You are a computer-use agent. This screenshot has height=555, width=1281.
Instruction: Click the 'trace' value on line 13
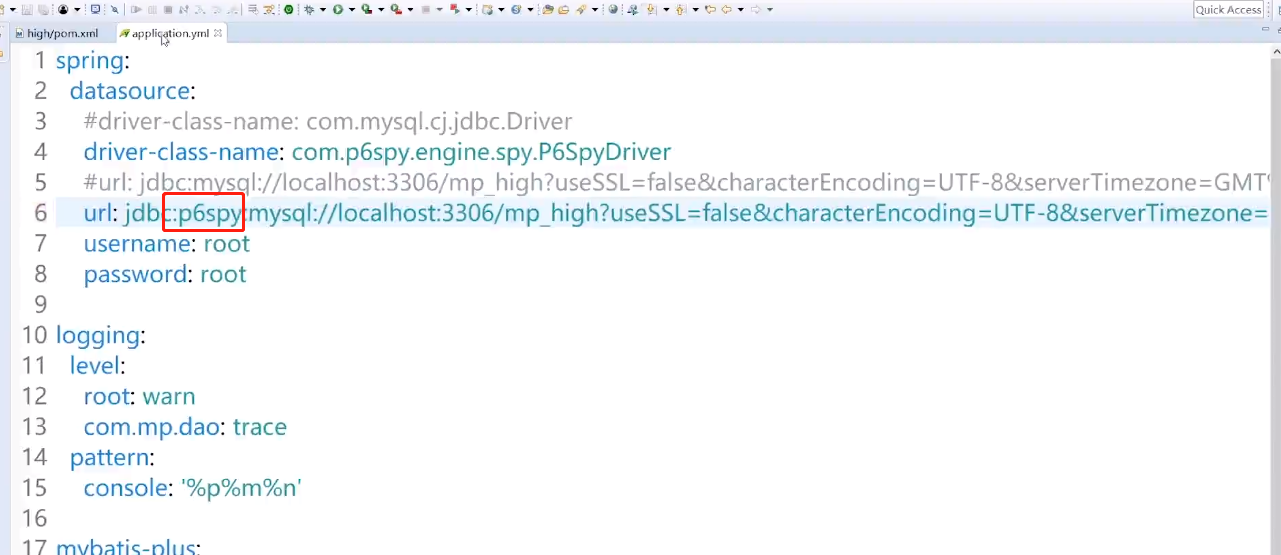260,427
